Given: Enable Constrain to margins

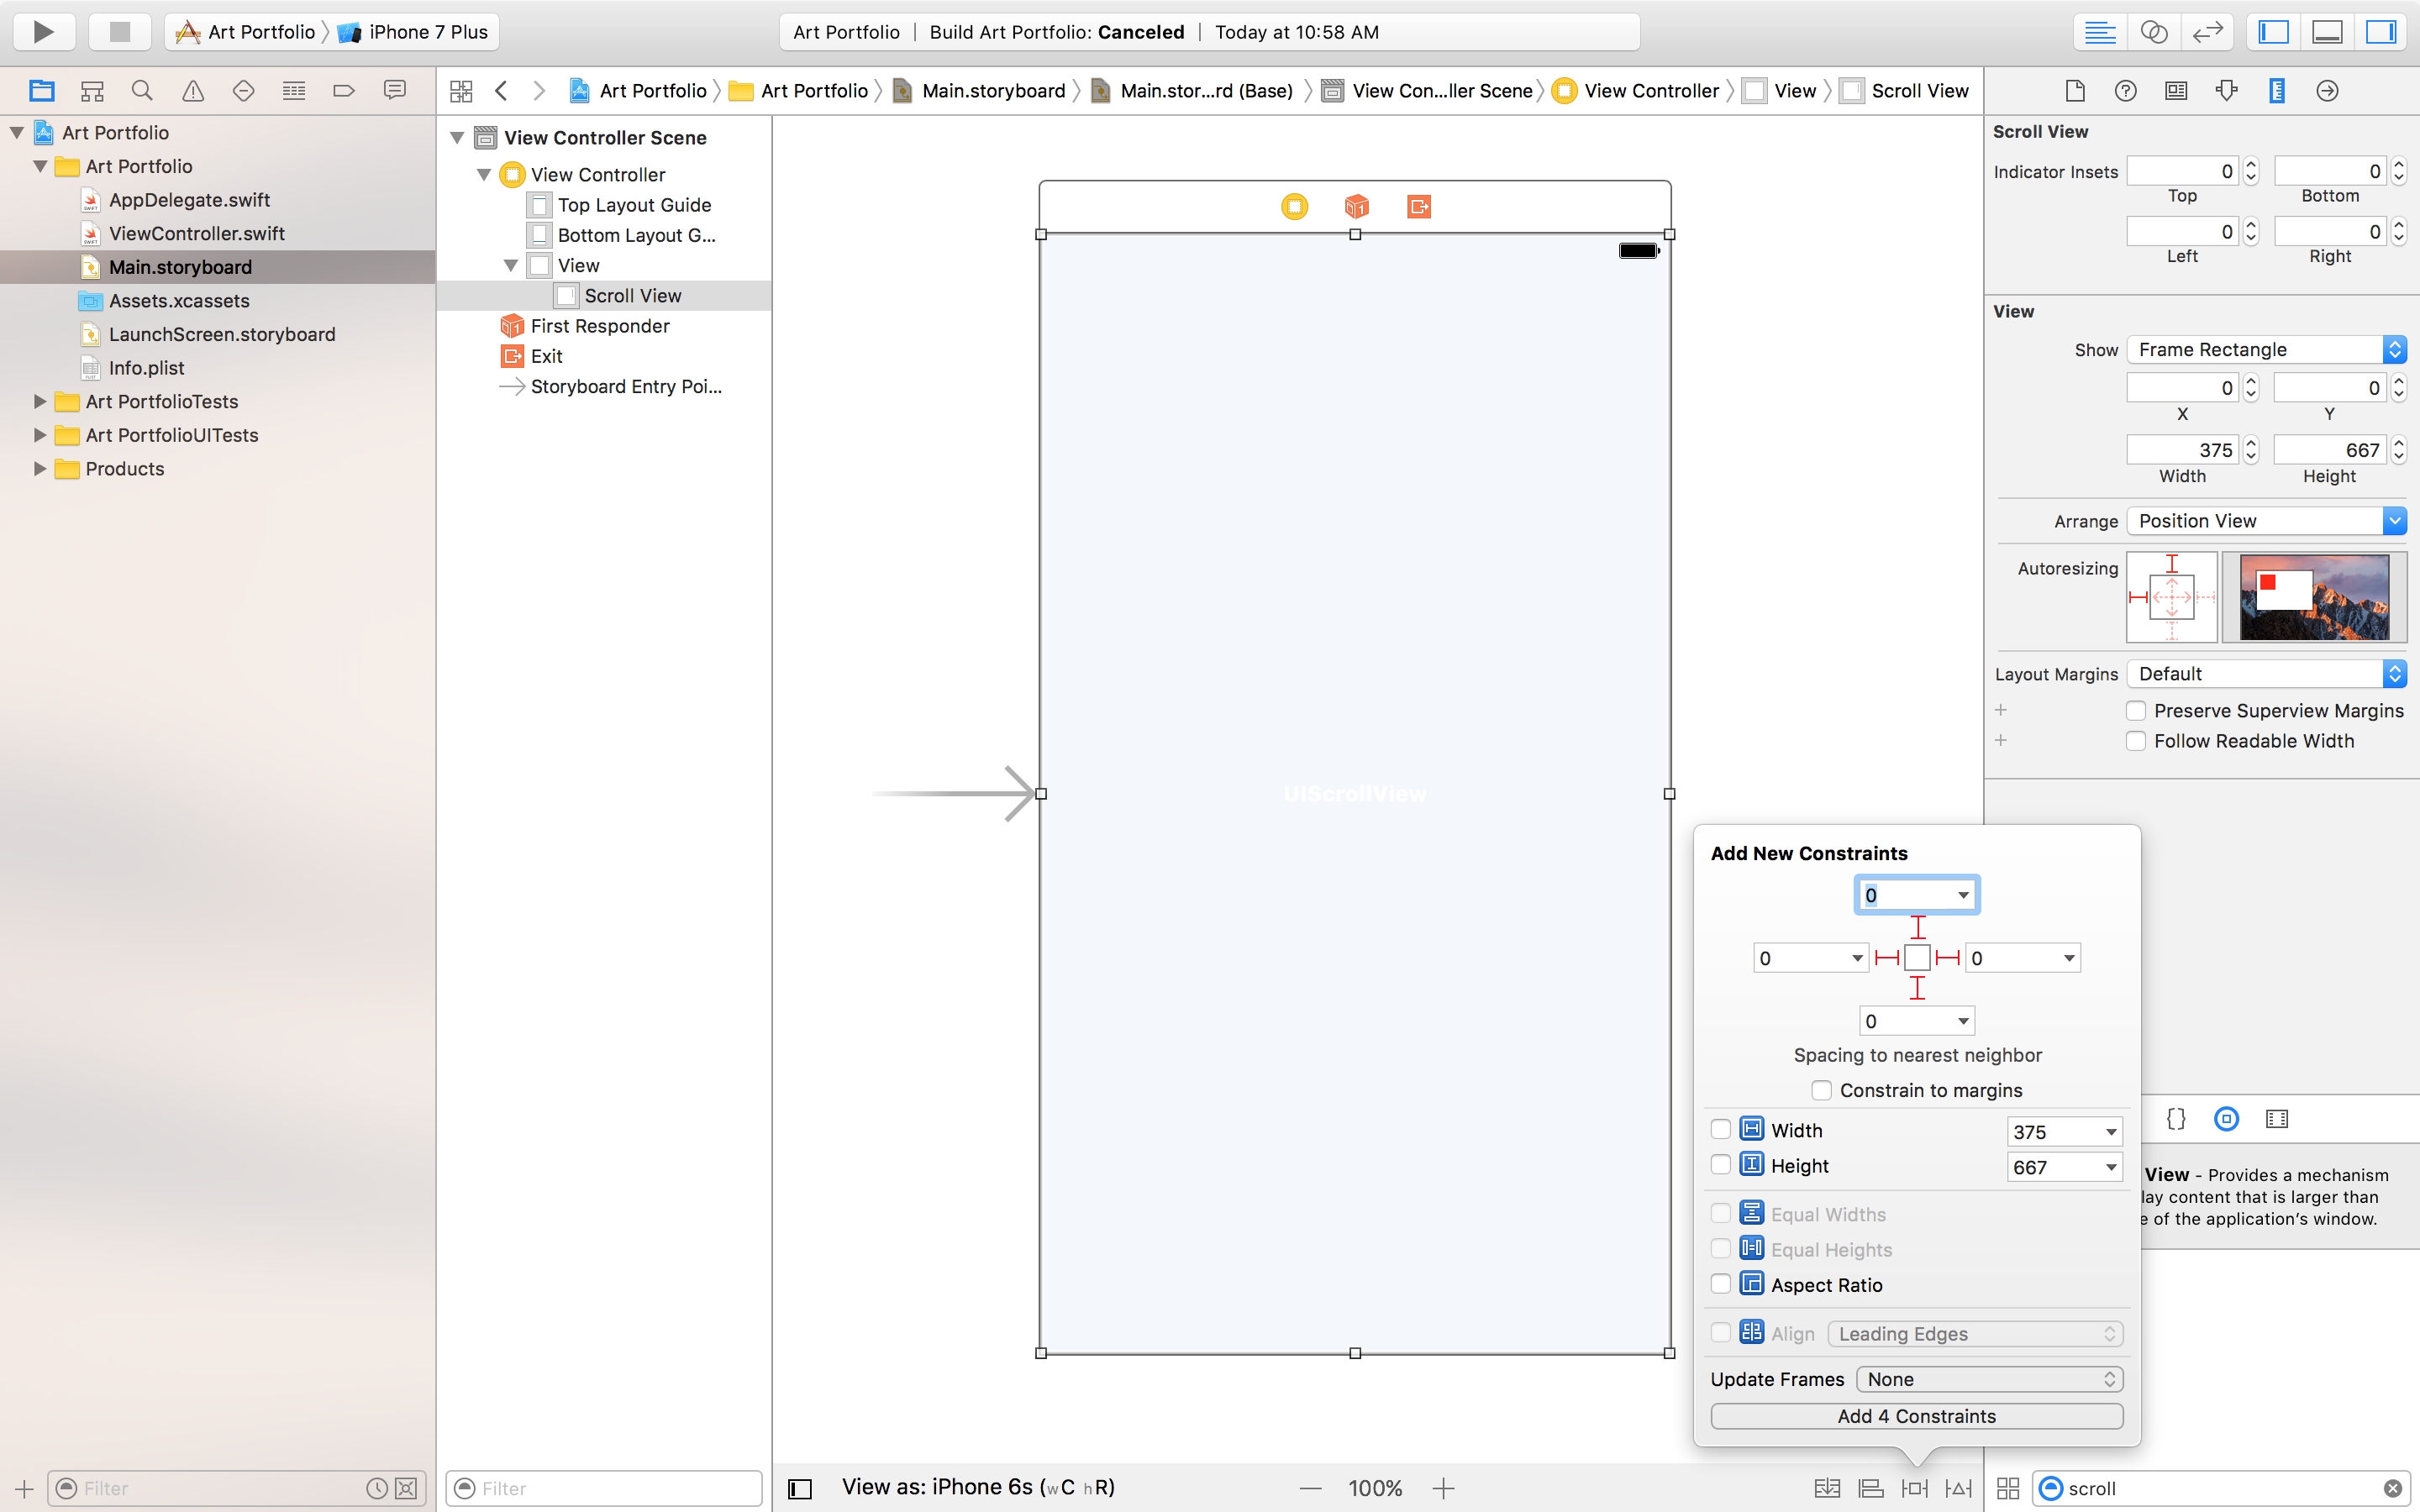Looking at the screenshot, I should click(1823, 1090).
